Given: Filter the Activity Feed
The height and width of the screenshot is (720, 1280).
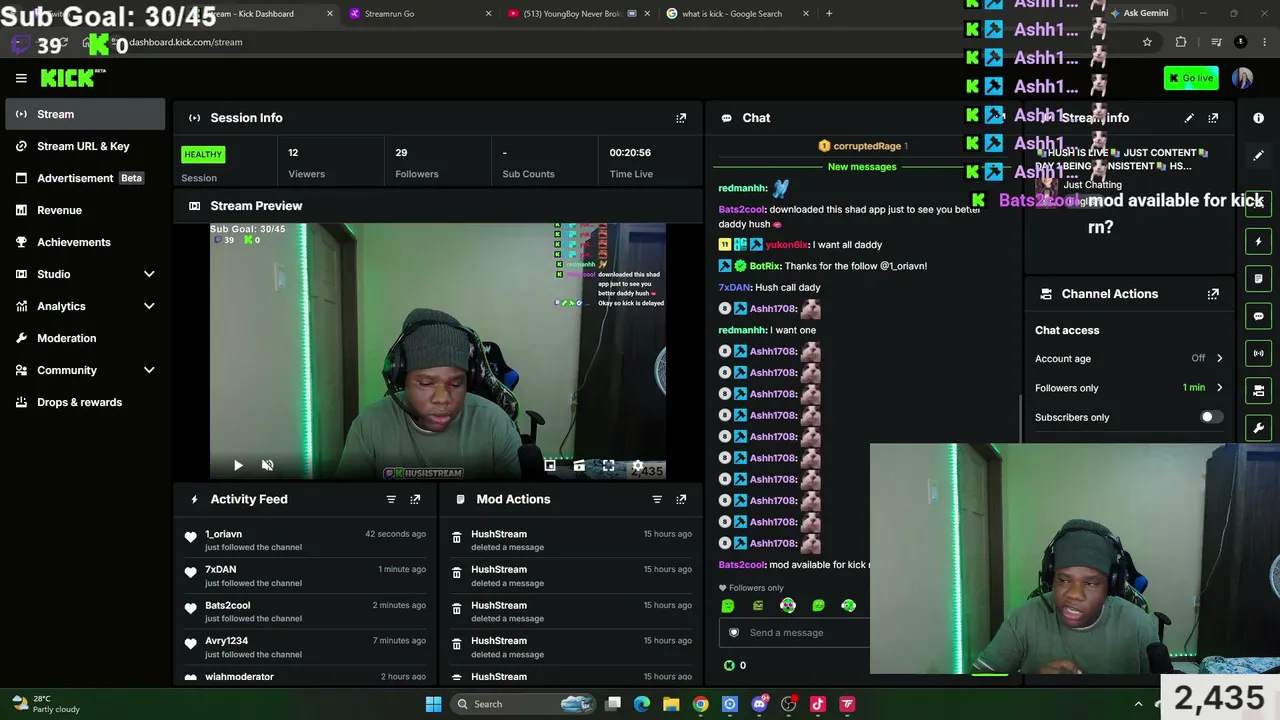Looking at the screenshot, I should click(391, 499).
